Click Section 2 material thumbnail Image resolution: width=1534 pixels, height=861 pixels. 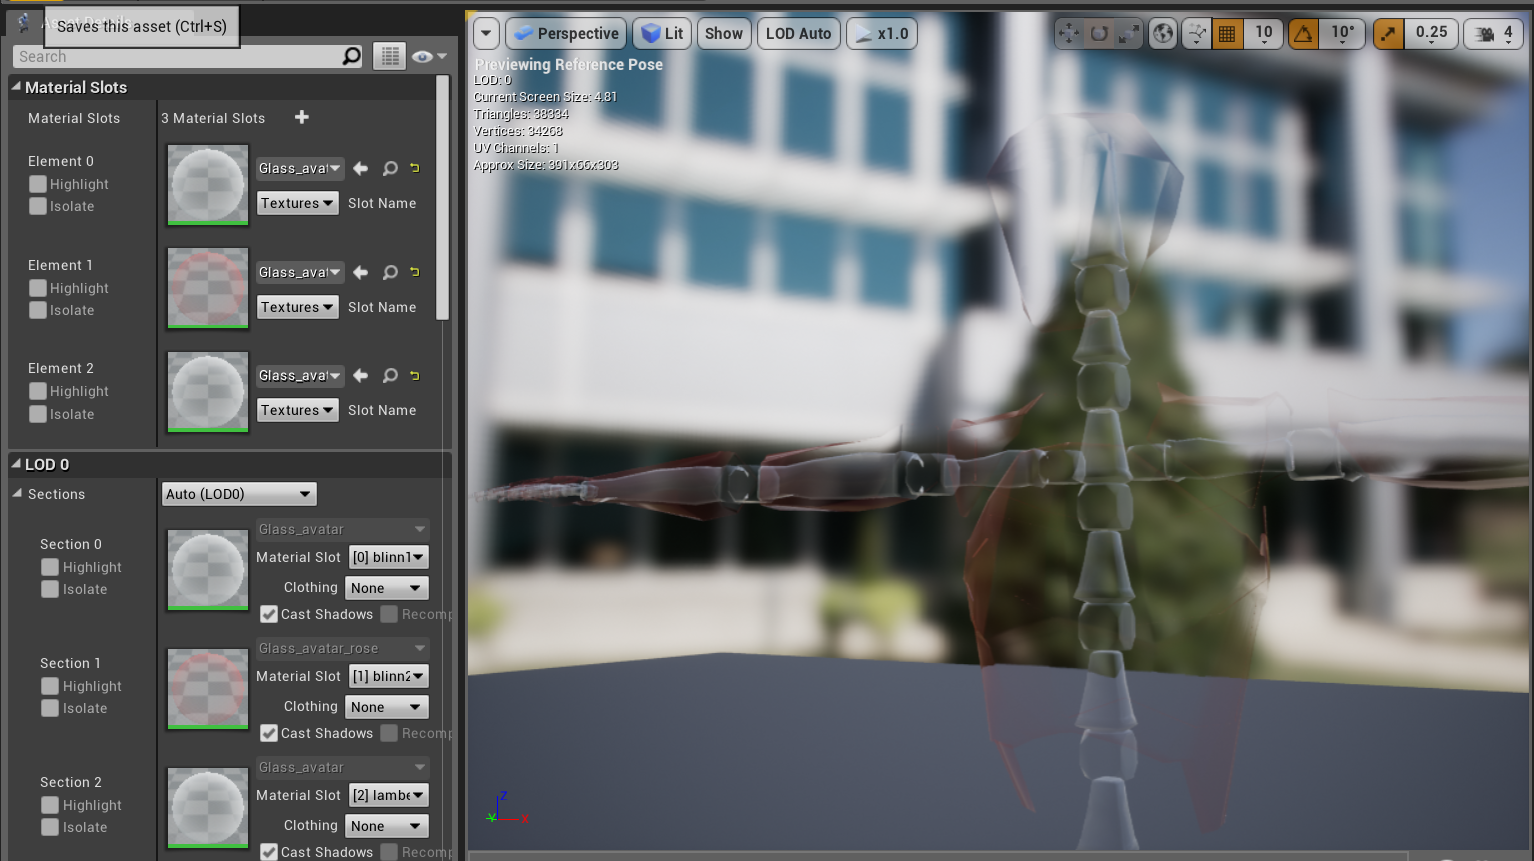click(207, 808)
